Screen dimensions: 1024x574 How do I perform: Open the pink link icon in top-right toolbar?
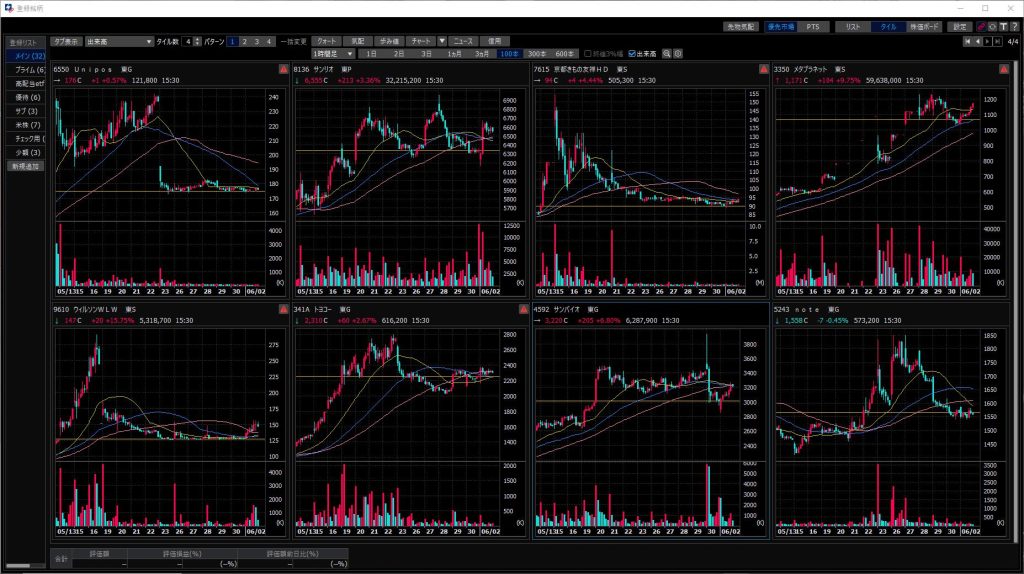click(x=980, y=27)
